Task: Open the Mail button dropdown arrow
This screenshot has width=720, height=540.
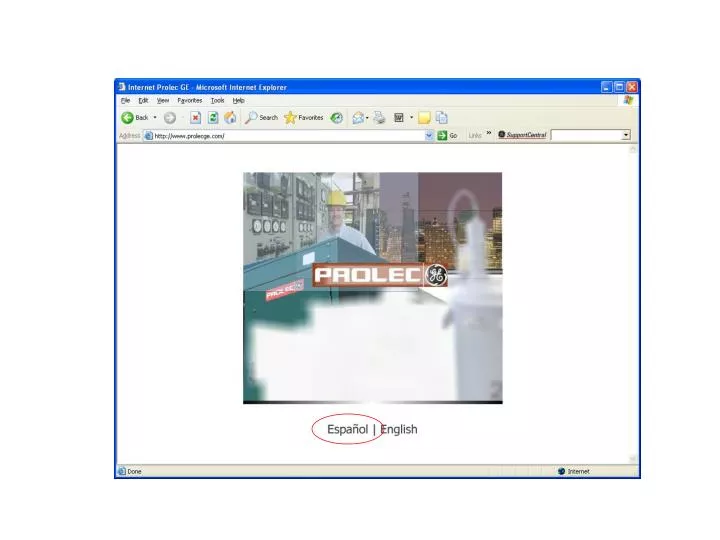Action: pos(367,118)
